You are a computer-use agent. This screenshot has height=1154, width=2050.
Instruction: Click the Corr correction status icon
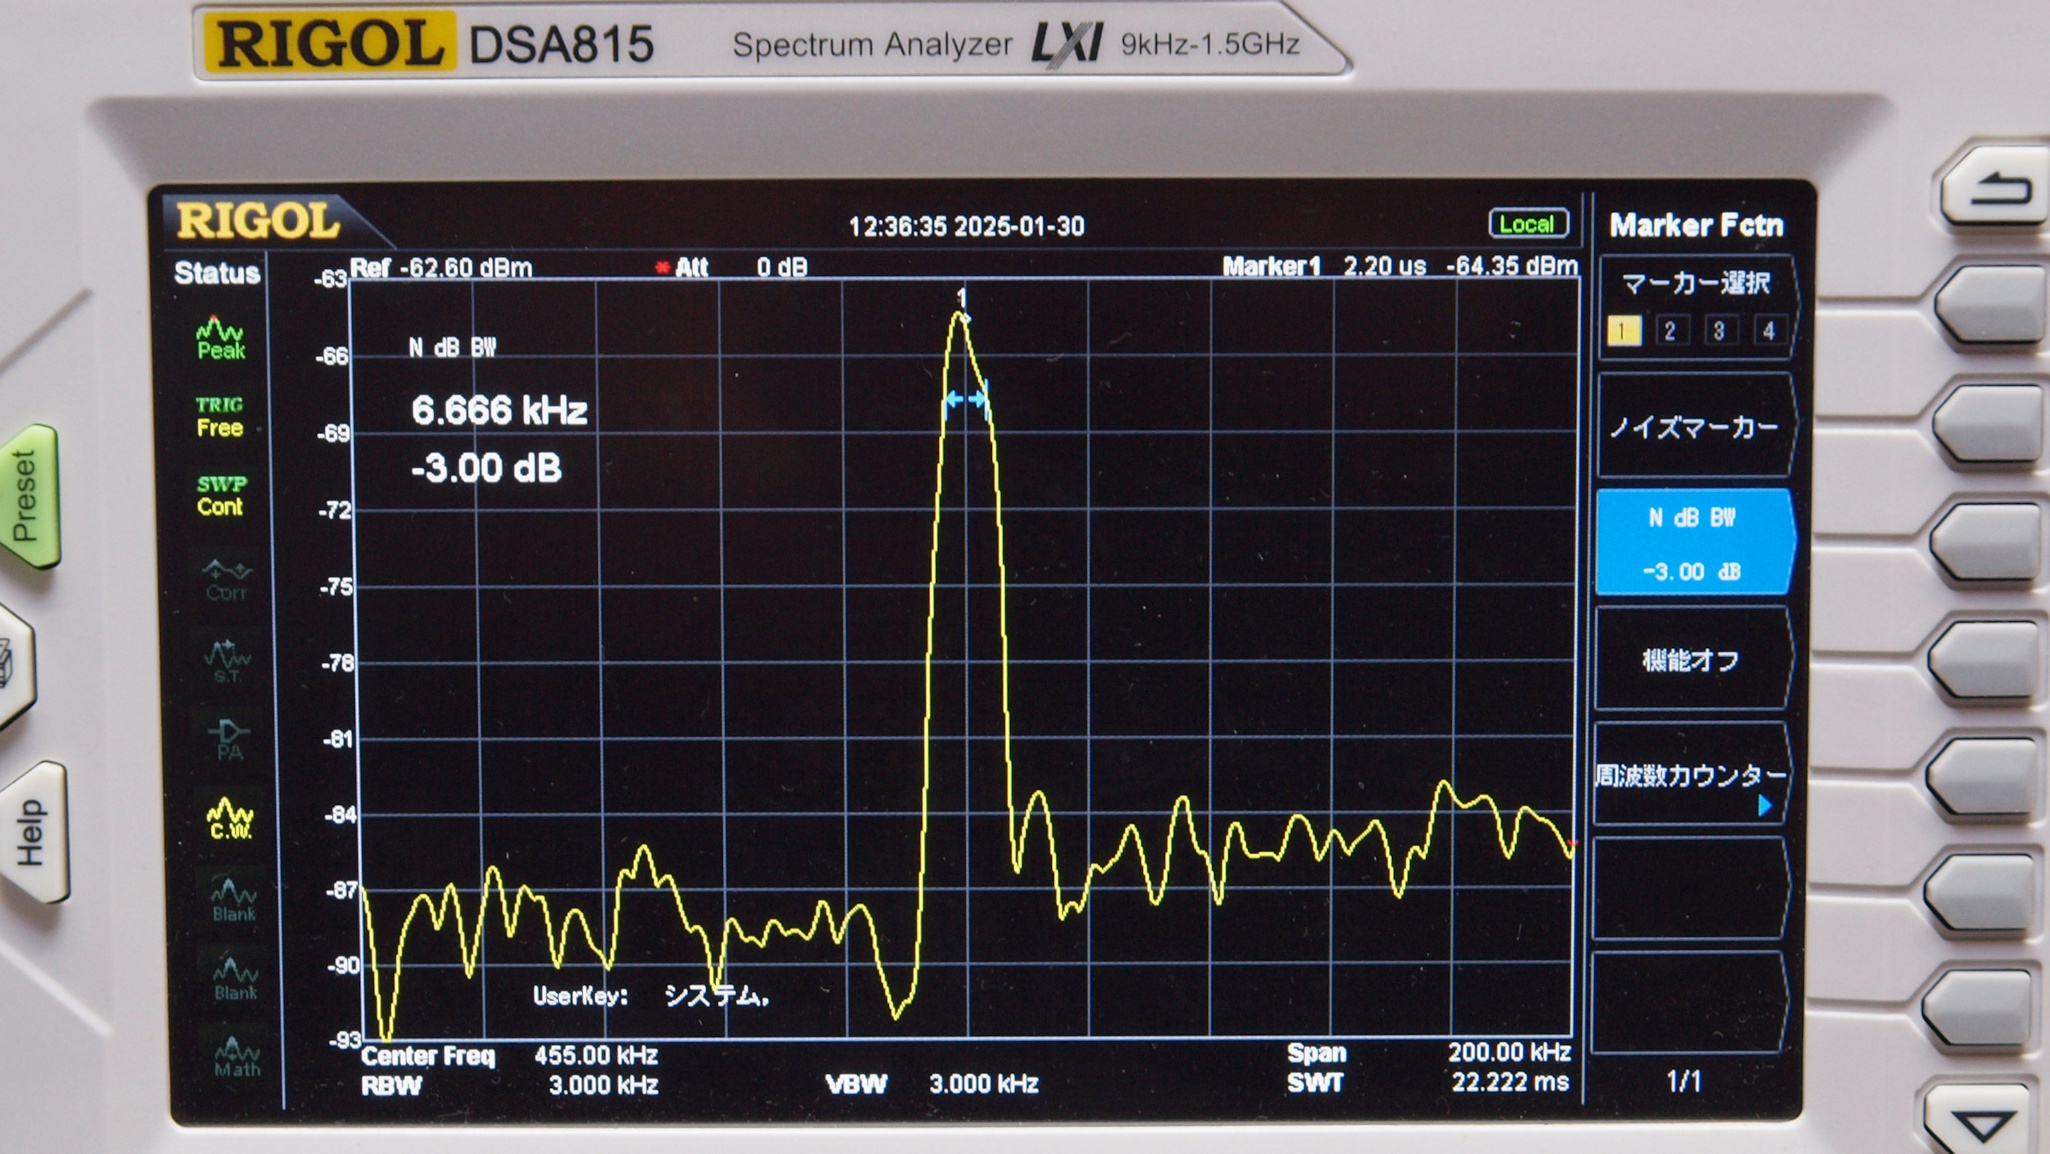click(226, 580)
